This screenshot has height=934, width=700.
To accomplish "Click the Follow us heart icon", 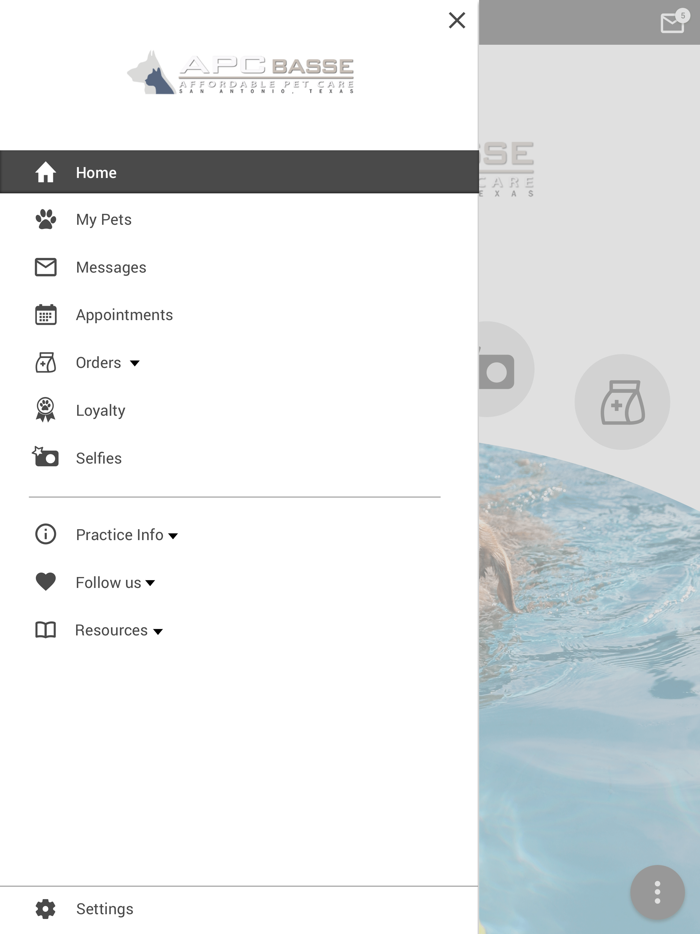I will tap(45, 581).
